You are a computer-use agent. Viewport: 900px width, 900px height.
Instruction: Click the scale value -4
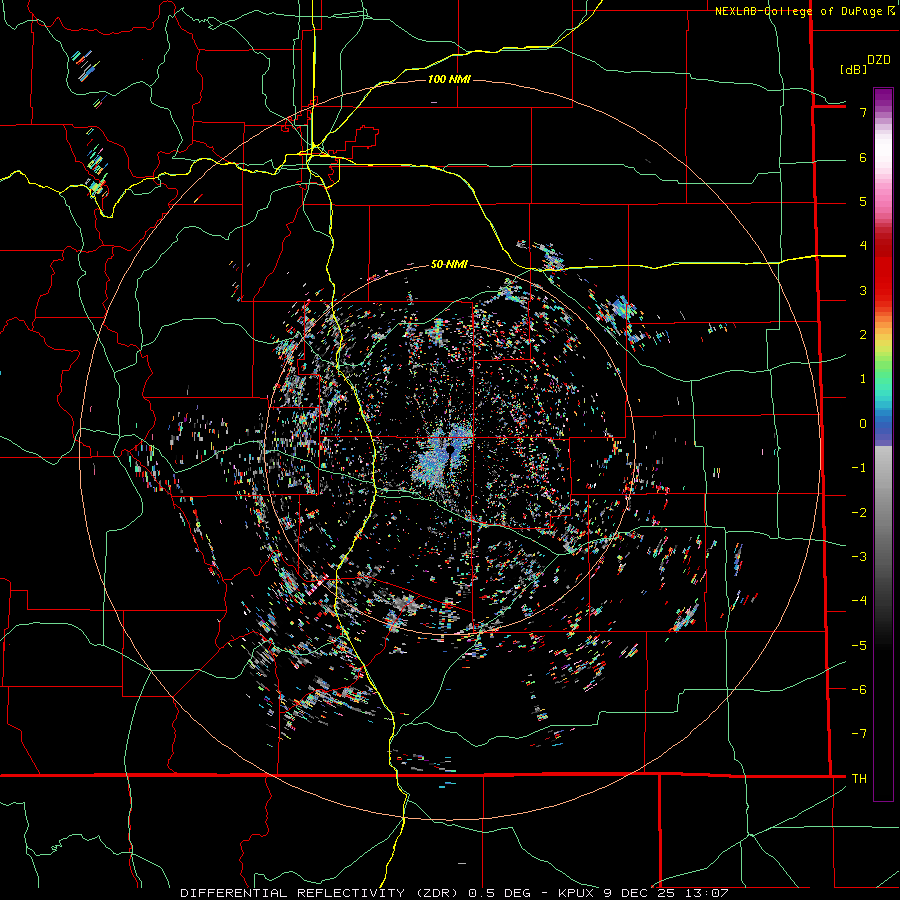[859, 601]
